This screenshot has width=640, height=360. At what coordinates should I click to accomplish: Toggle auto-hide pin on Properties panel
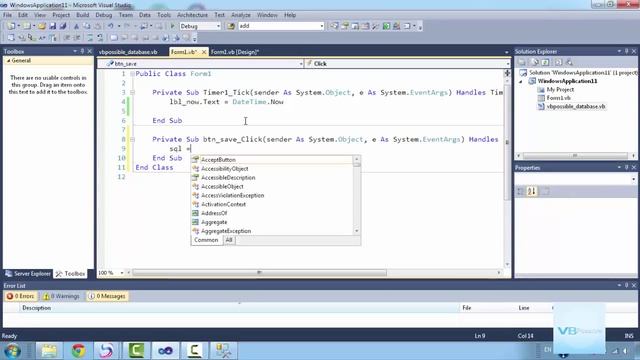[x=627, y=168]
